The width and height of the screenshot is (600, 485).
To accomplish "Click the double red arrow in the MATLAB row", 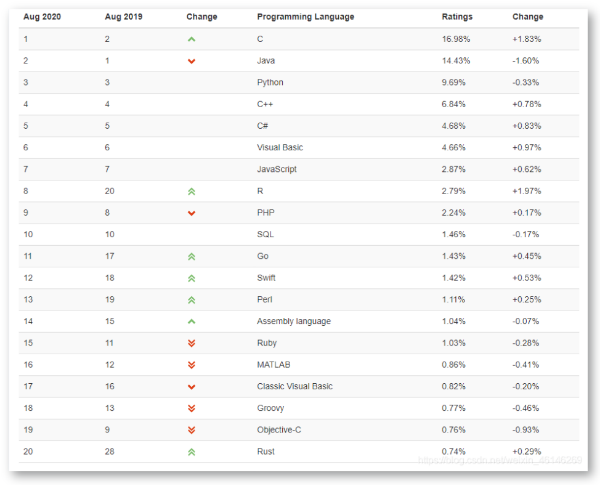I will [191, 365].
